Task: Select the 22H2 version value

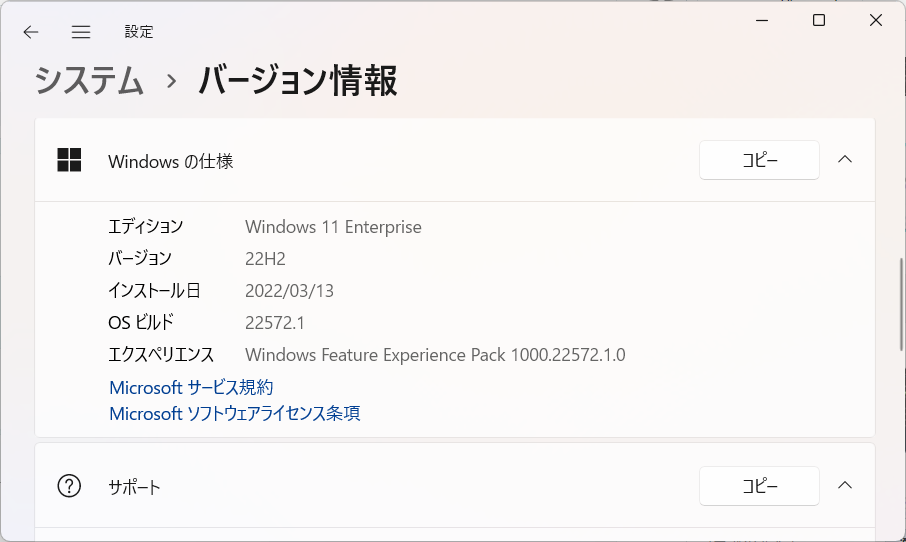Action: (265, 258)
